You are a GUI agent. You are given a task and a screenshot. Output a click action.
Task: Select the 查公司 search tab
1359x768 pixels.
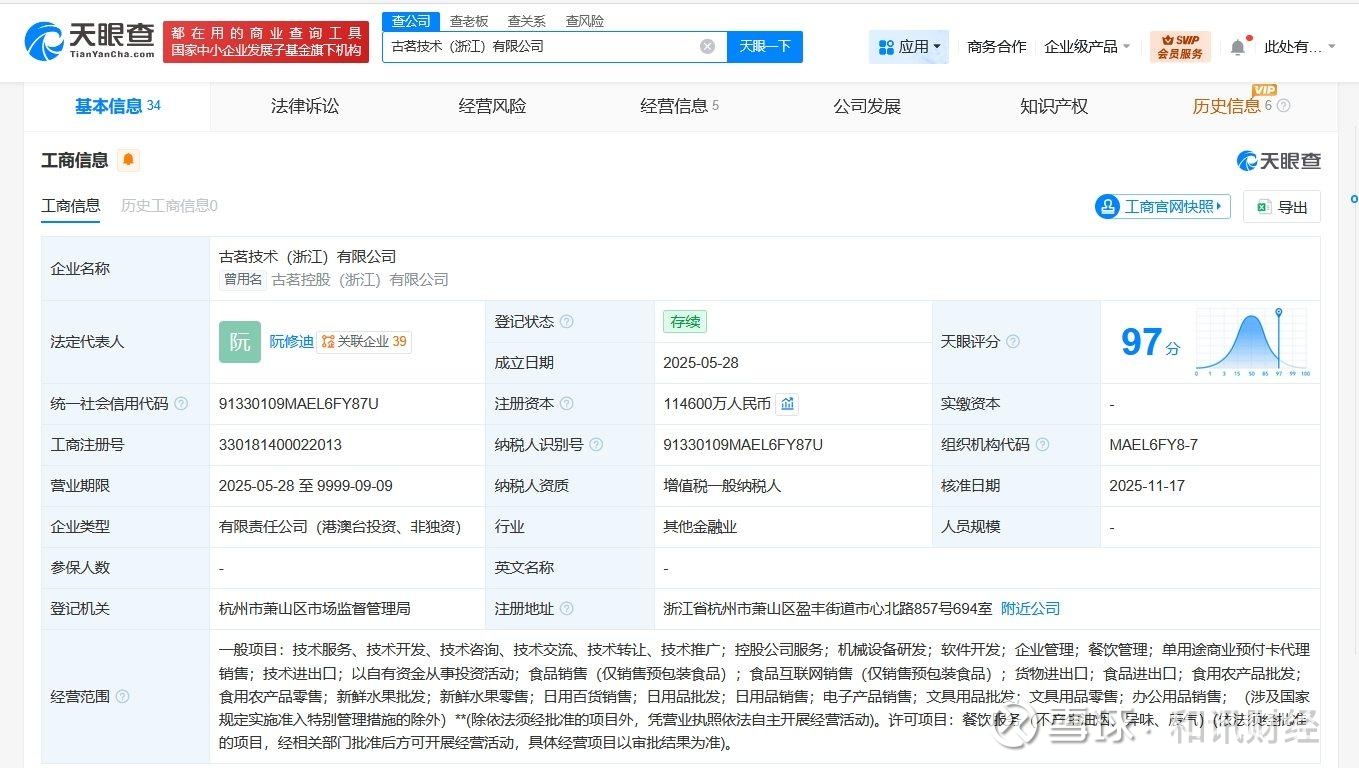point(411,21)
